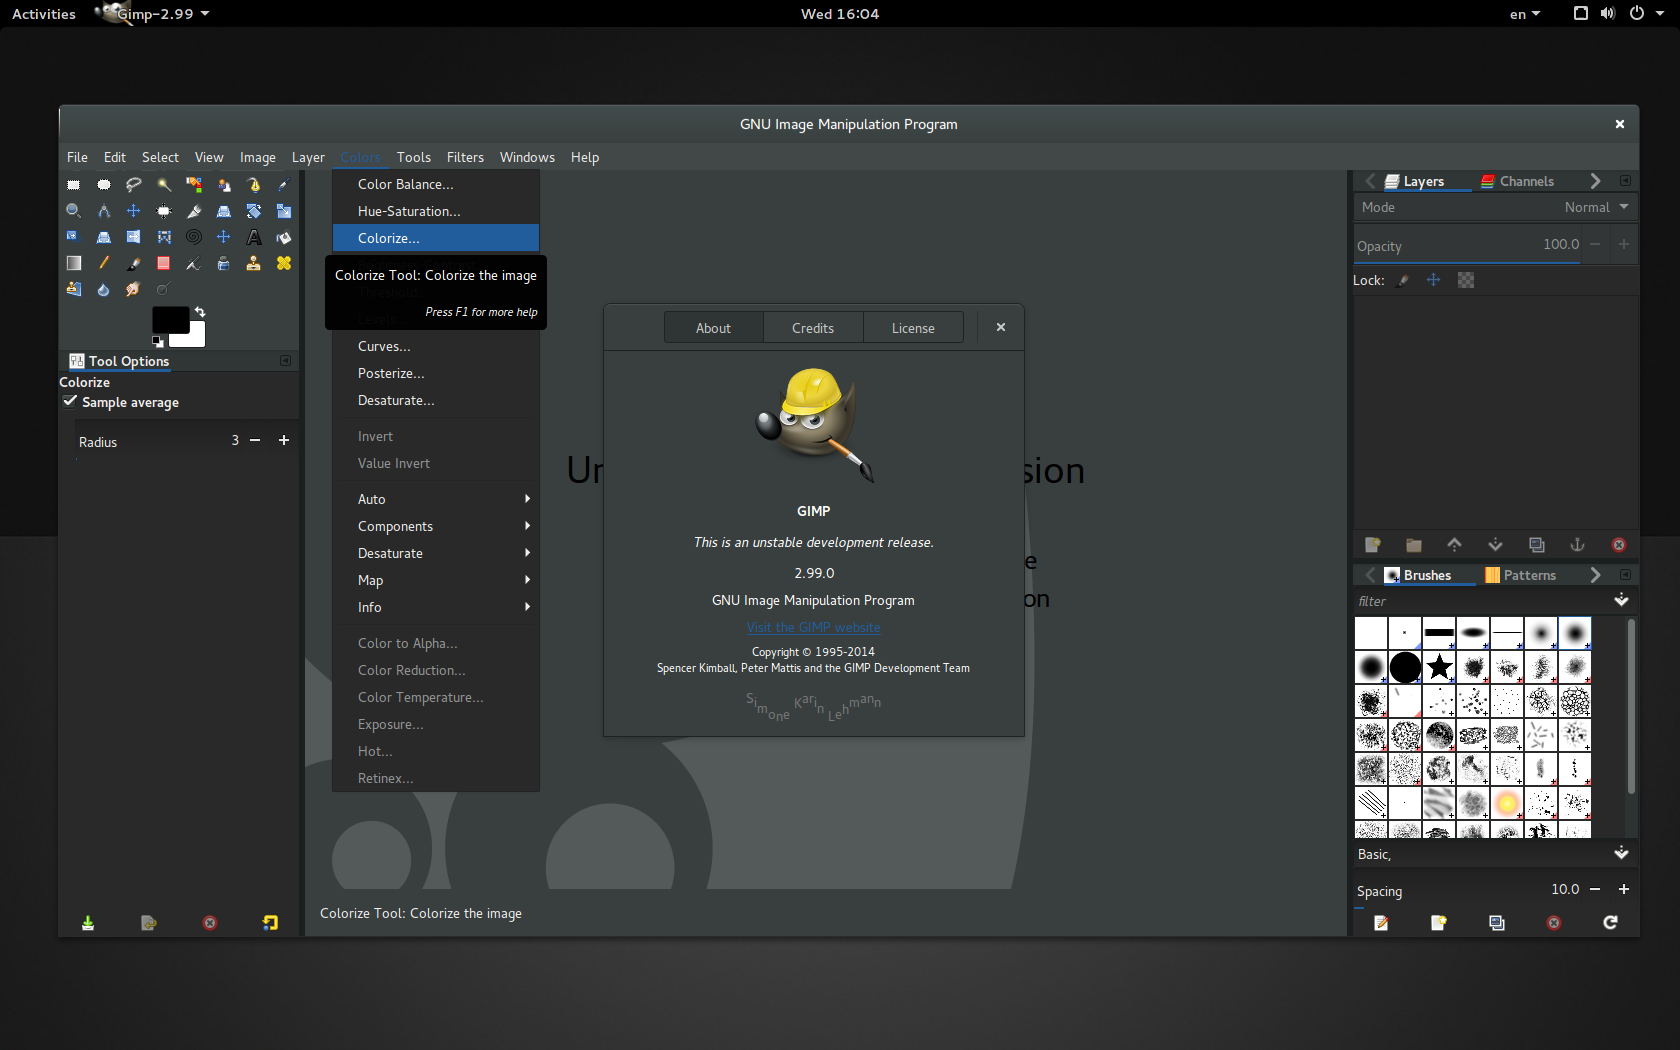Open the Gimp-2.99 application menu

click(152, 14)
